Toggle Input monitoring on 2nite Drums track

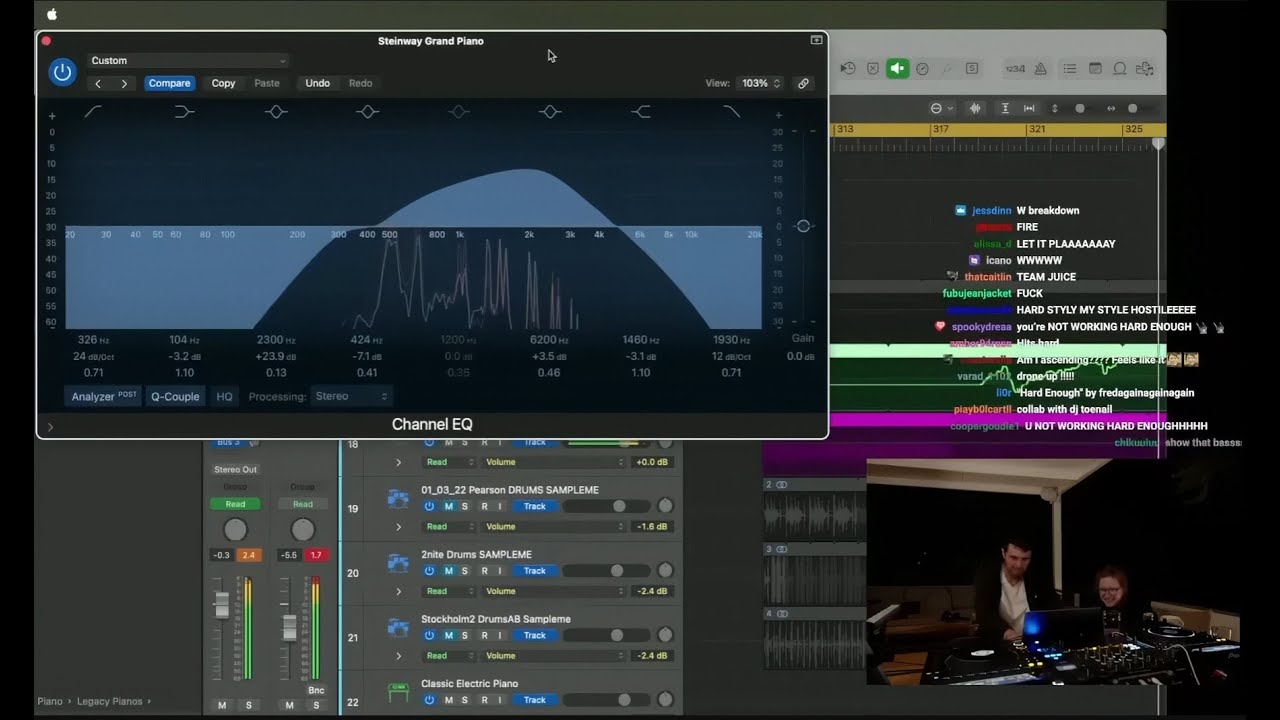click(x=500, y=571)
